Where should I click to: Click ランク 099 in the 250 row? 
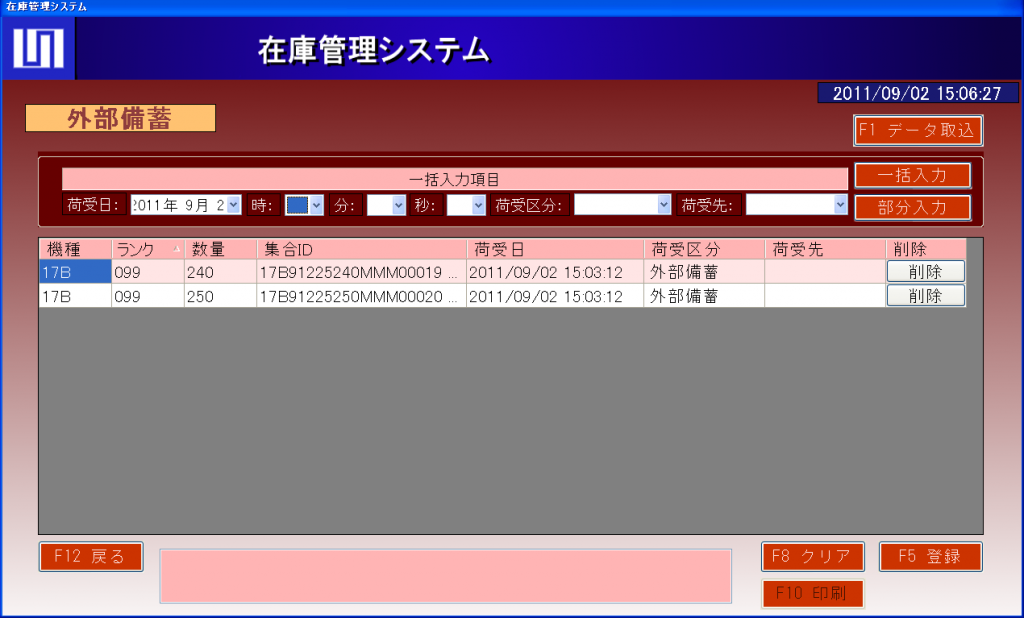[148, 296]
